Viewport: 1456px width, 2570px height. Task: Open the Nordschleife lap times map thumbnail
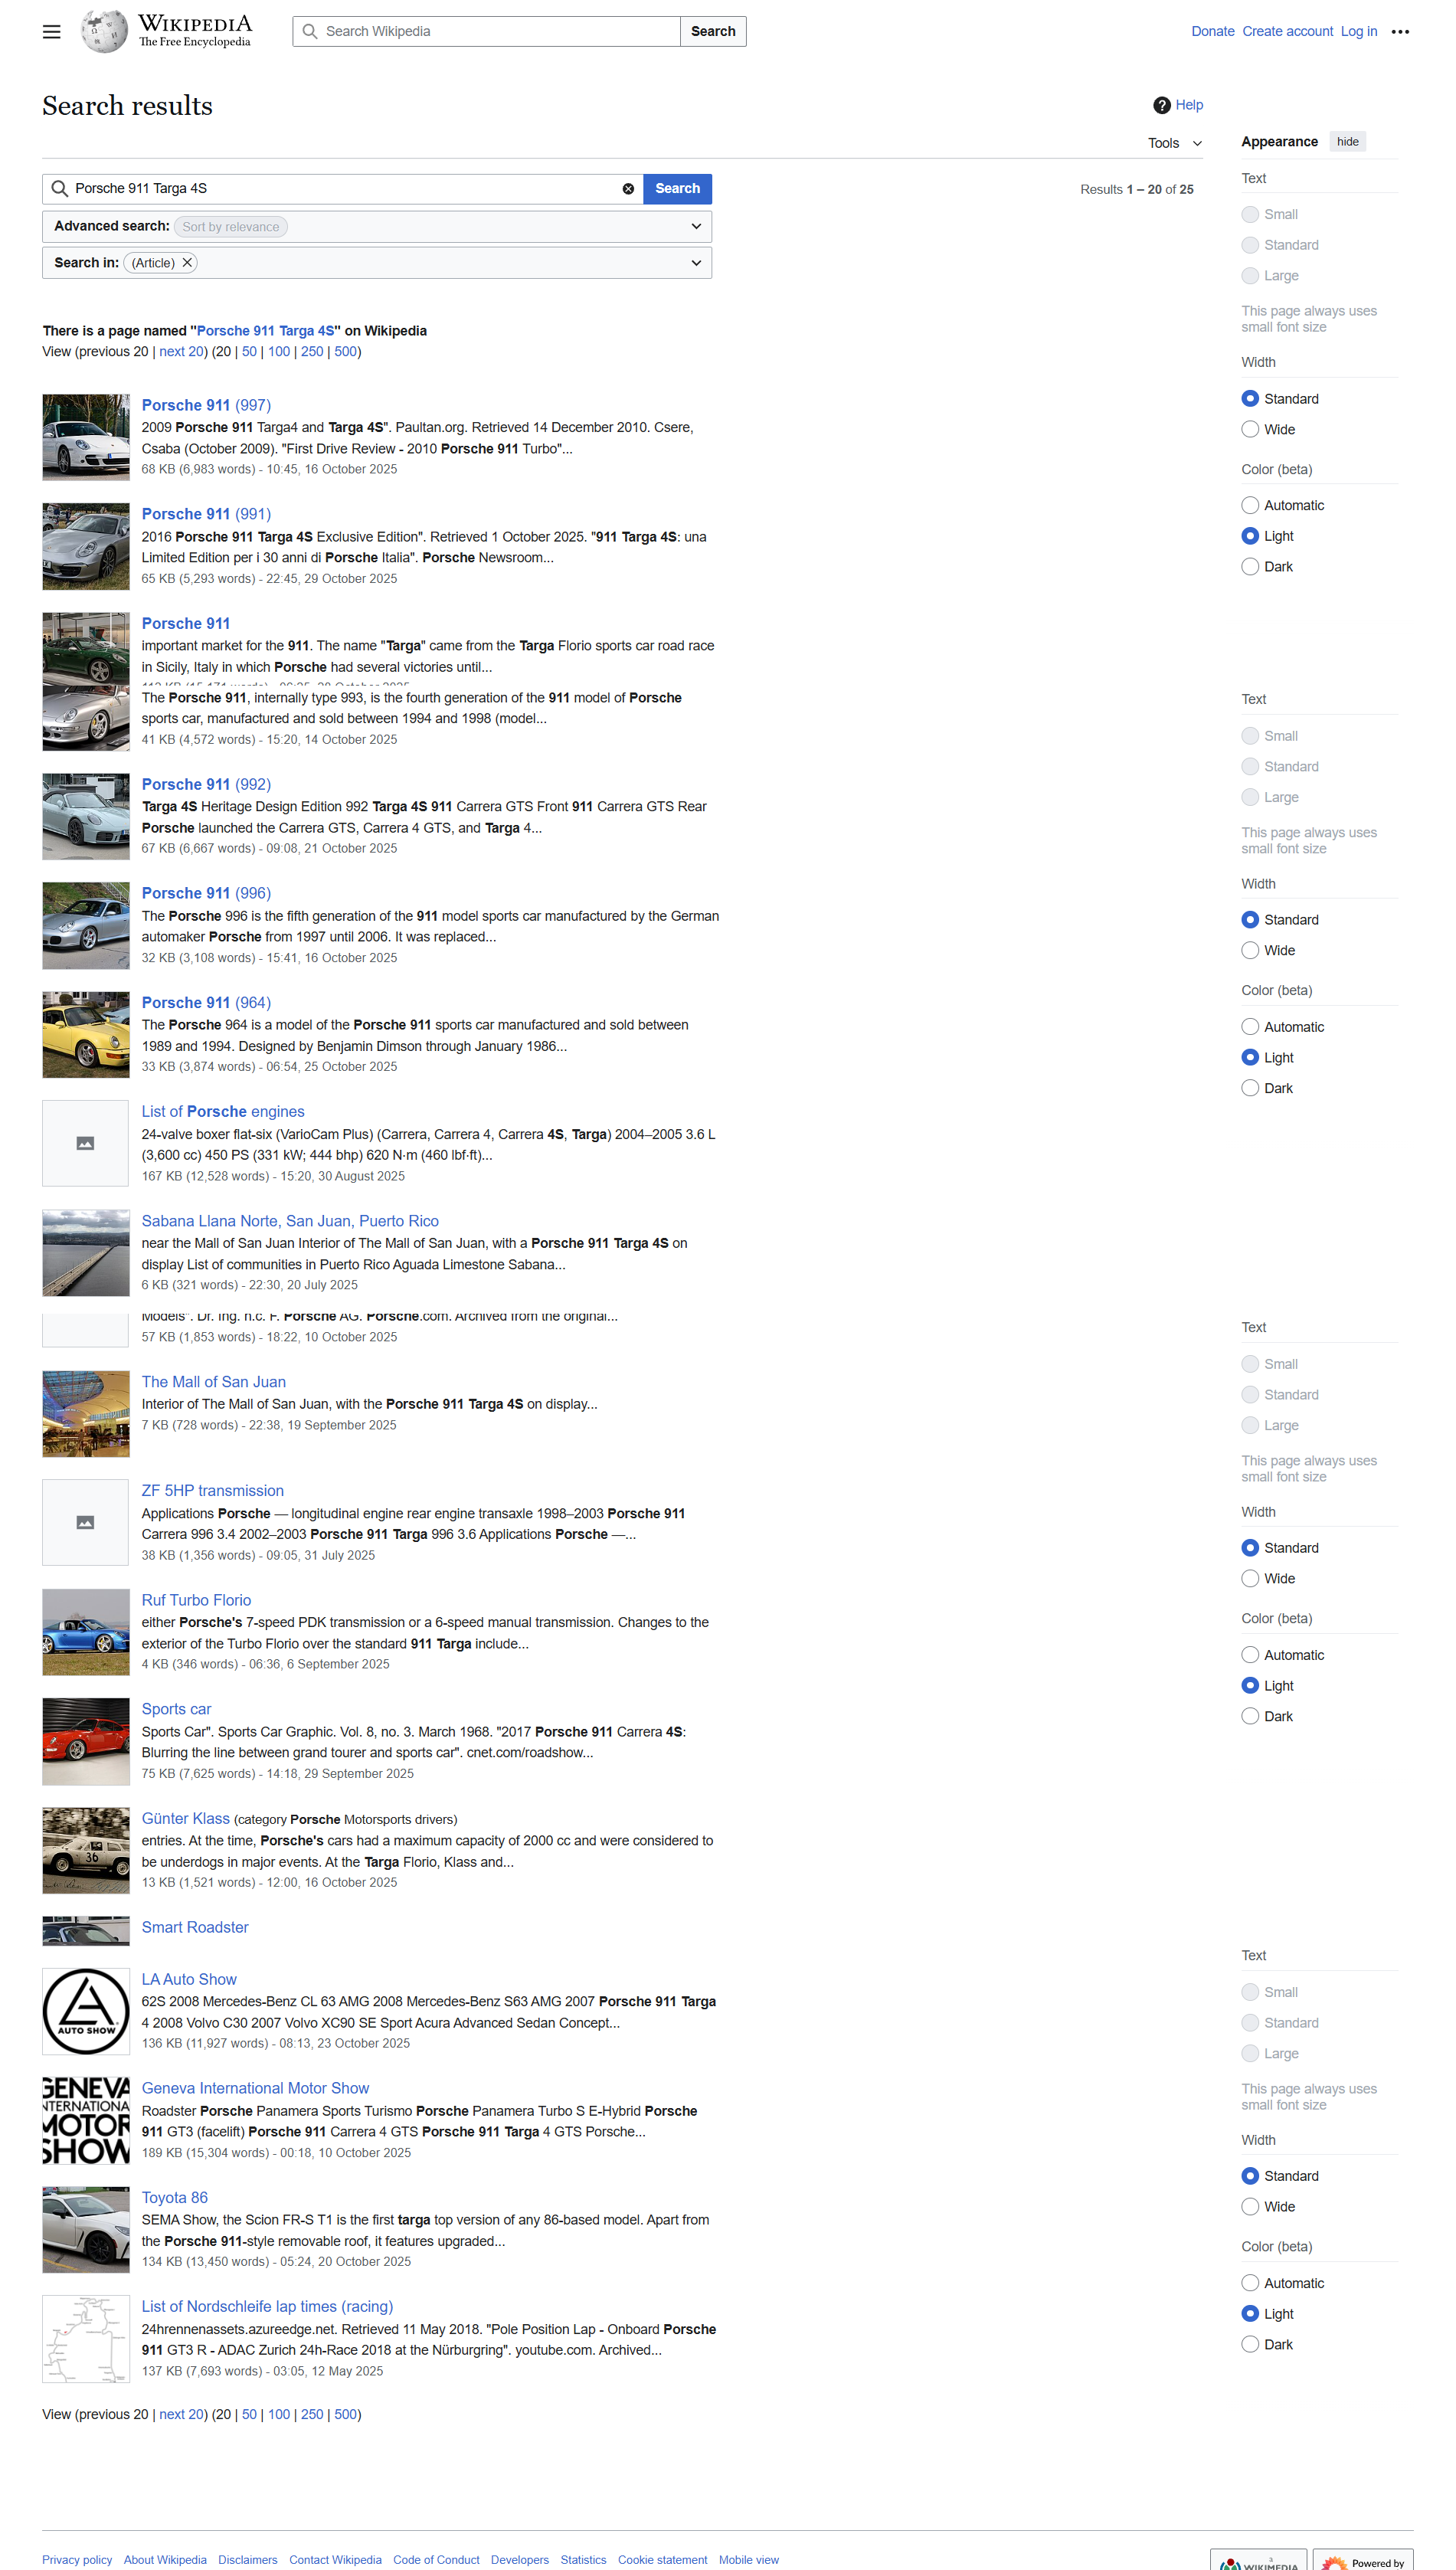point(86,2338)
